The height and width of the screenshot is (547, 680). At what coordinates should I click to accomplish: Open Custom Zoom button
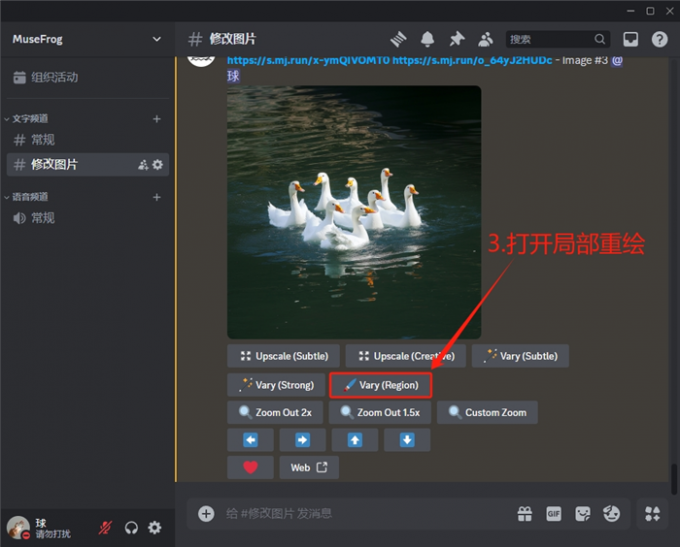(x=487, y=413)
